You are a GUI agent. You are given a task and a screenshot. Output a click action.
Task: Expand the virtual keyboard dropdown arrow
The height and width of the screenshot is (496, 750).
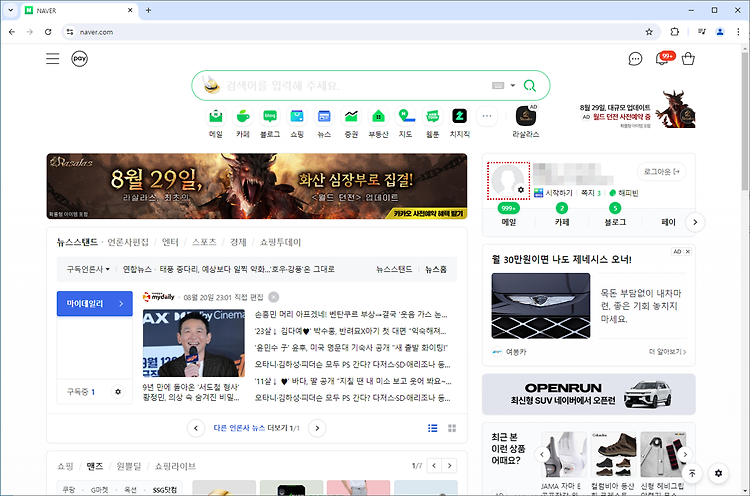[512, 86]
